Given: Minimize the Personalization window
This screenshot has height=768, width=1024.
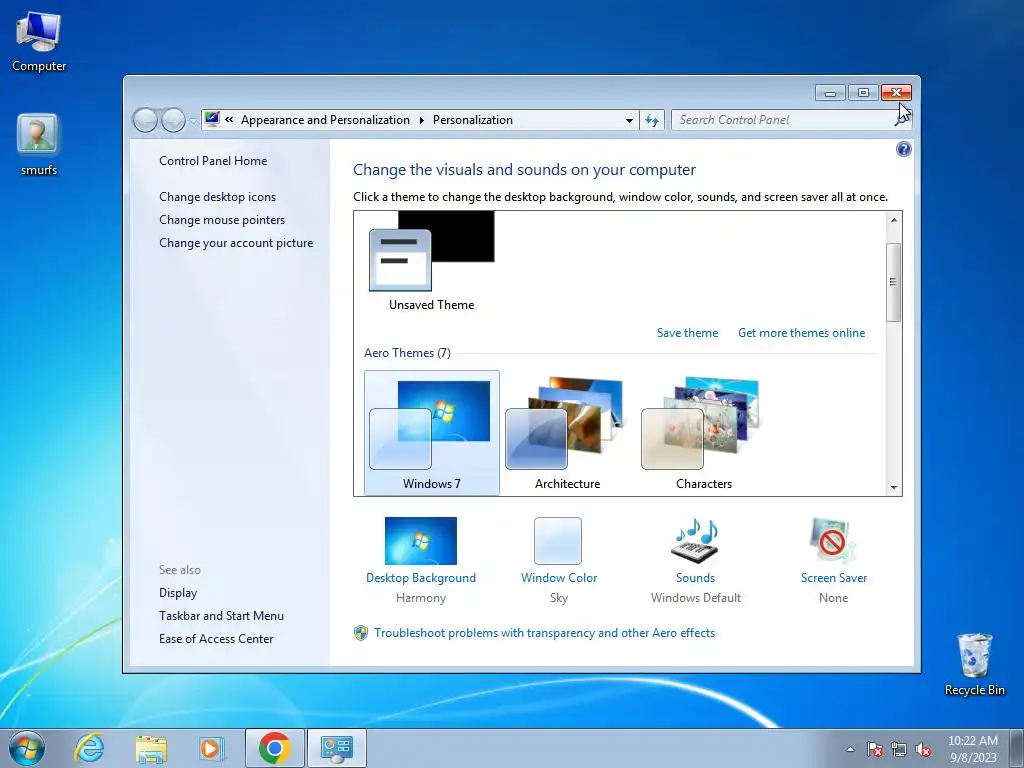Looking at the screenshot, I should pyautogui.click(x=830, y=93).
